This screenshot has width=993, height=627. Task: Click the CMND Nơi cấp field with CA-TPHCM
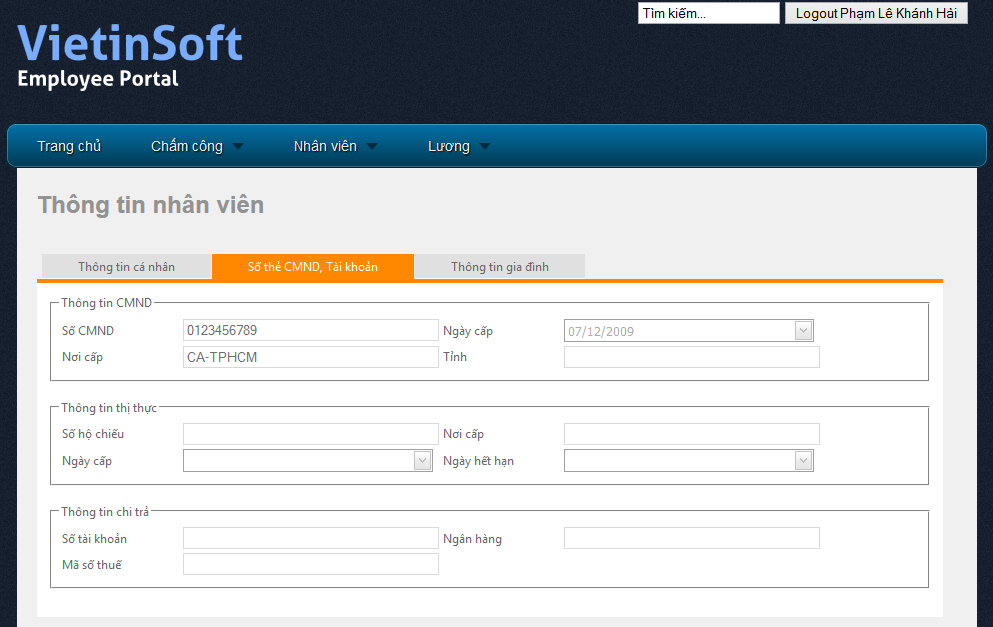point(310,357)
